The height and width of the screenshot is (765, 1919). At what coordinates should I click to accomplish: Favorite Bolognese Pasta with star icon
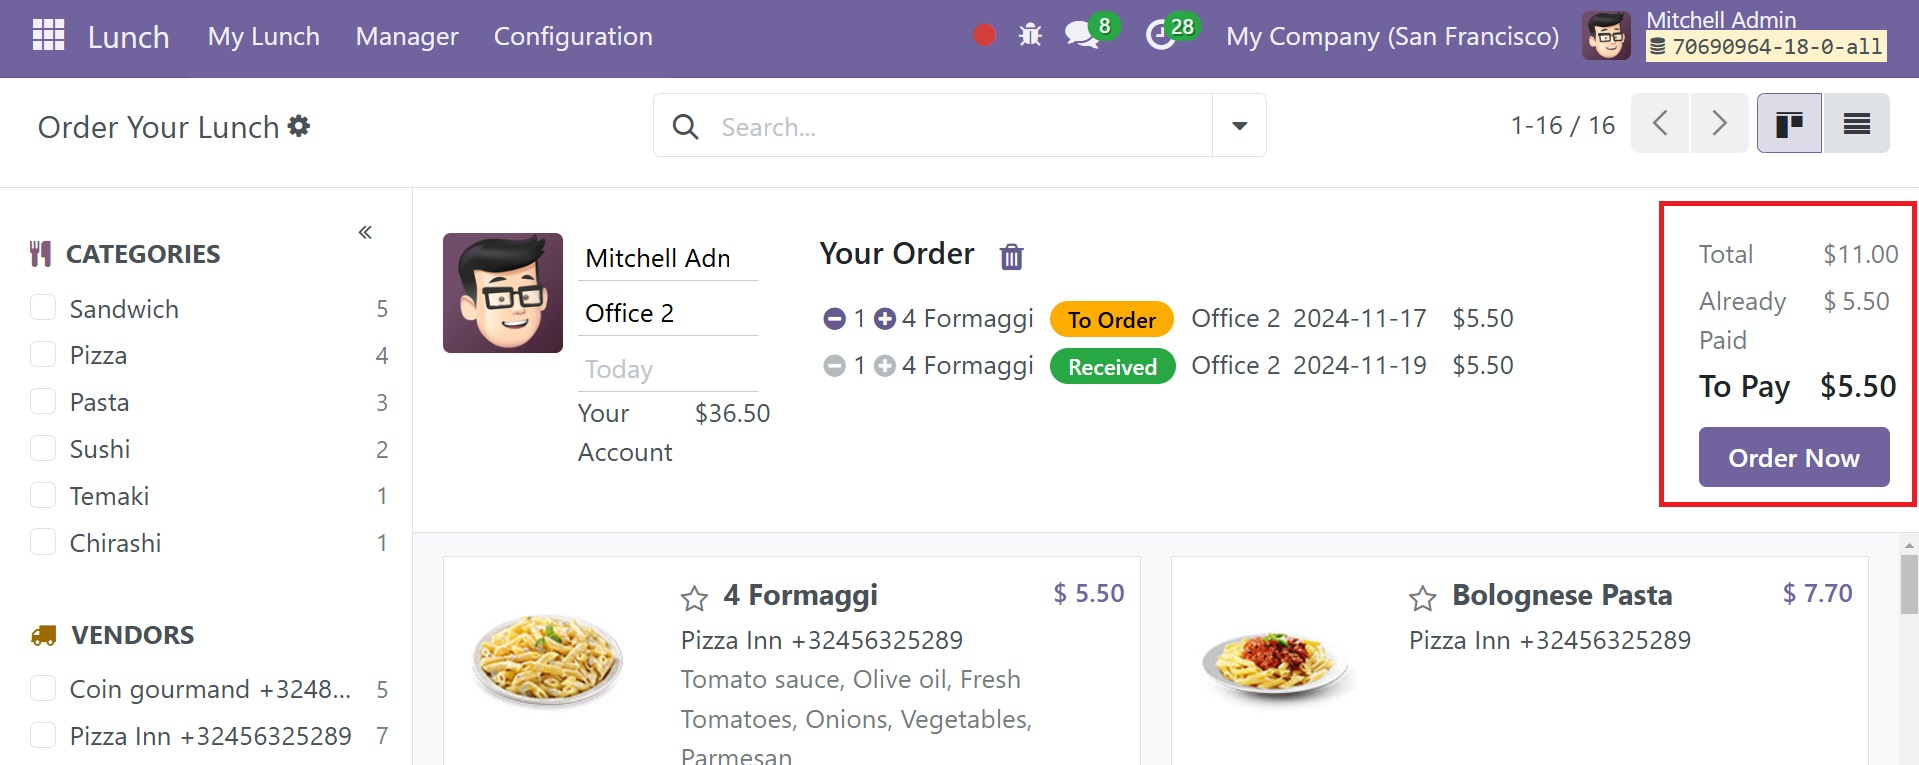[1422, 598]
